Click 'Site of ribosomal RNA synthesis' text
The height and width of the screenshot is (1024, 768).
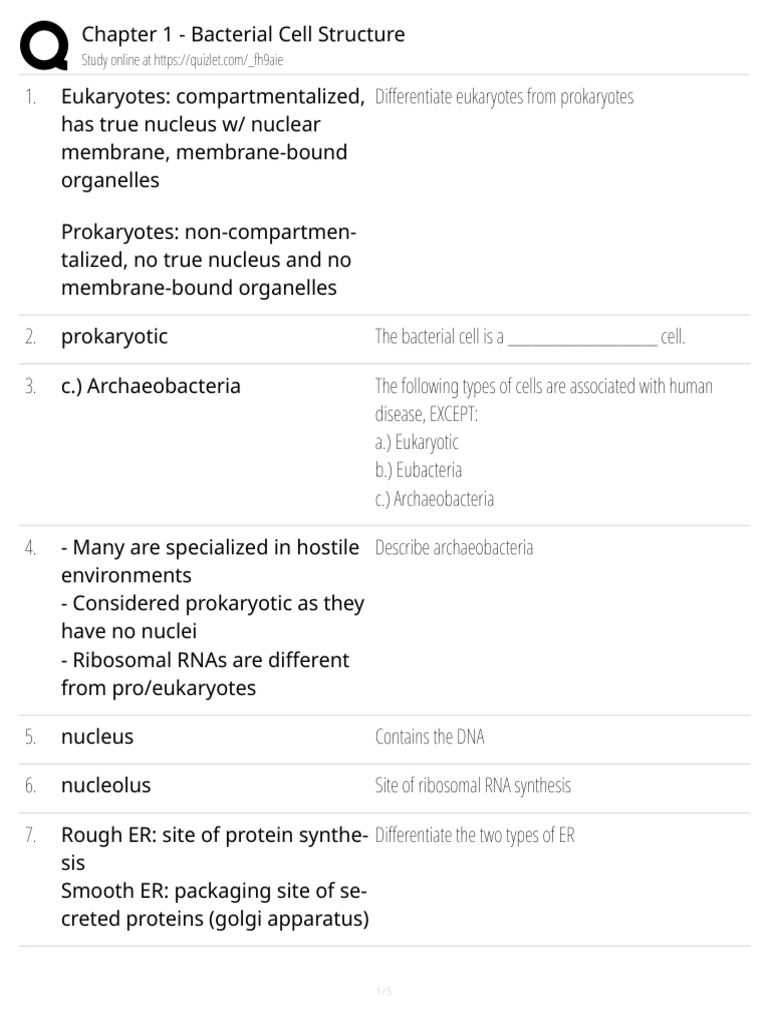pos(472,786)
